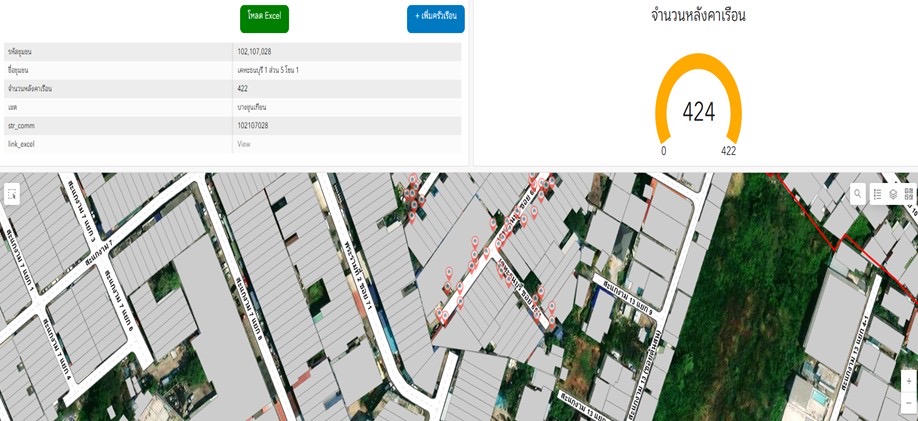918x421 pixels.
Task: Show the map legend list
Action: (877, 194)
